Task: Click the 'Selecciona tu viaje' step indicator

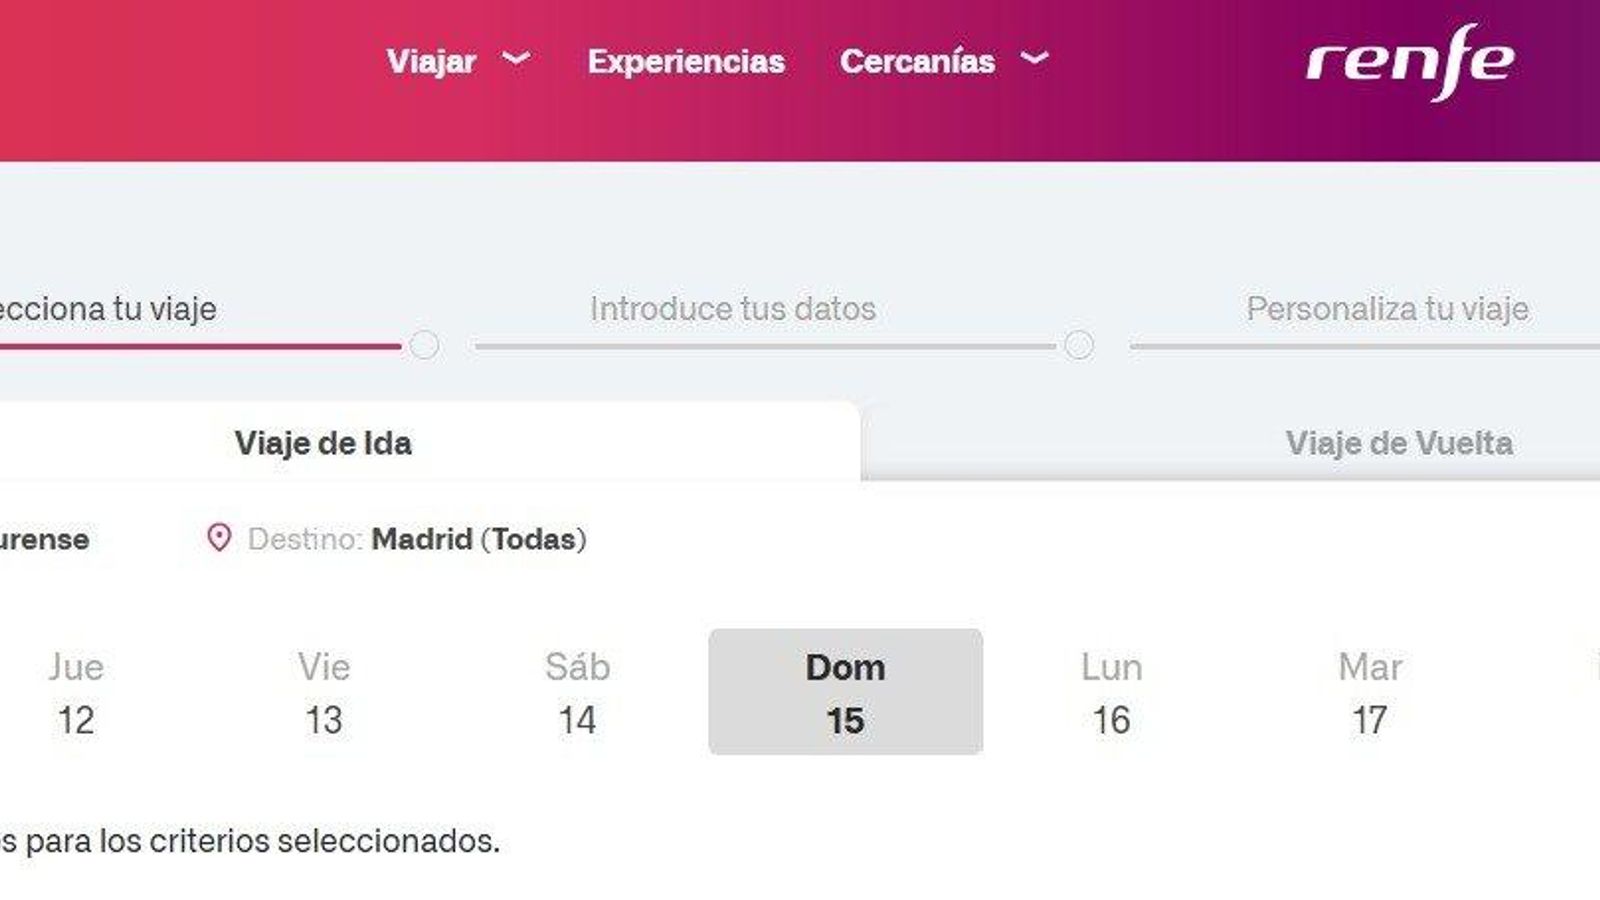Action: click(105, 309)
